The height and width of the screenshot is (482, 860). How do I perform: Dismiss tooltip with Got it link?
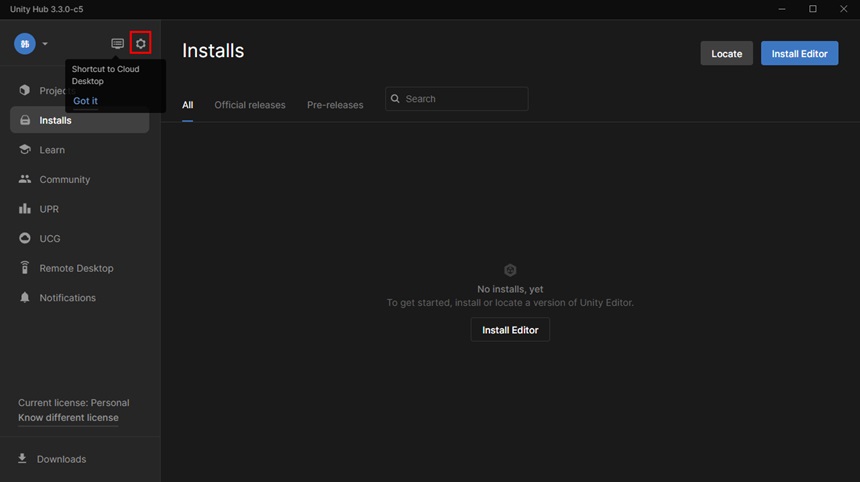85,101
